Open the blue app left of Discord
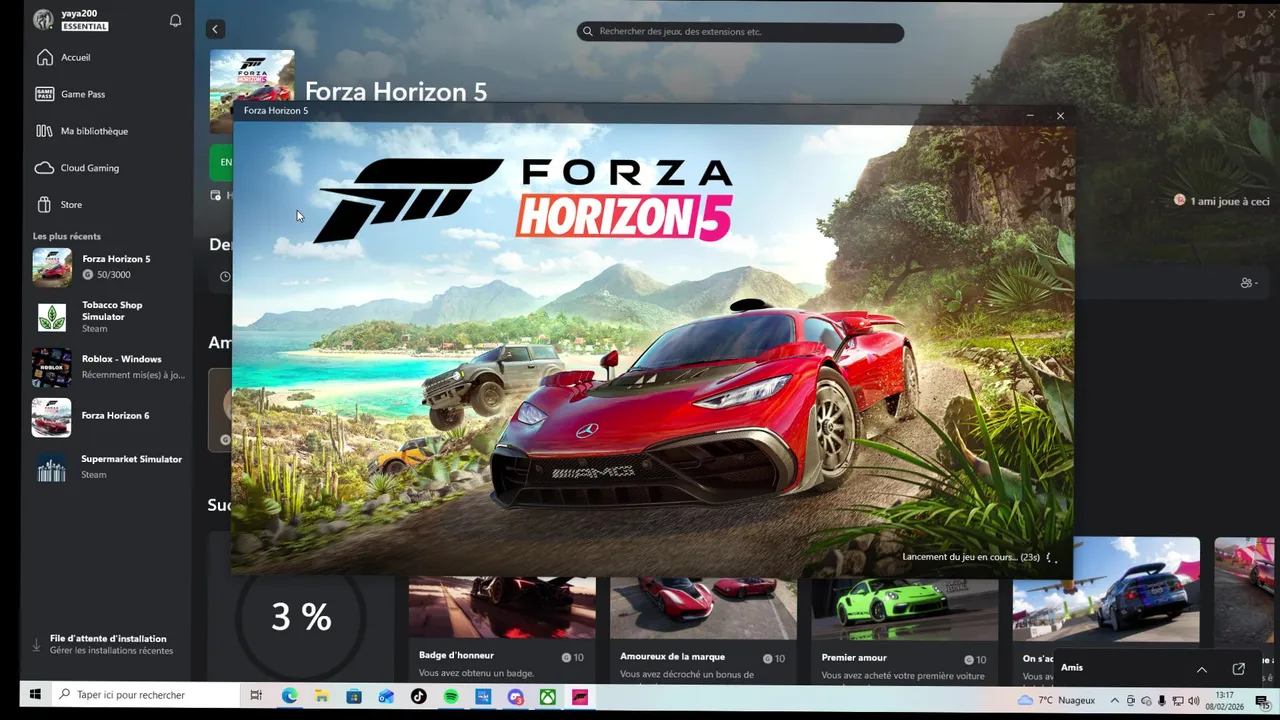The image size is (1280, 720). pos(483,696)
